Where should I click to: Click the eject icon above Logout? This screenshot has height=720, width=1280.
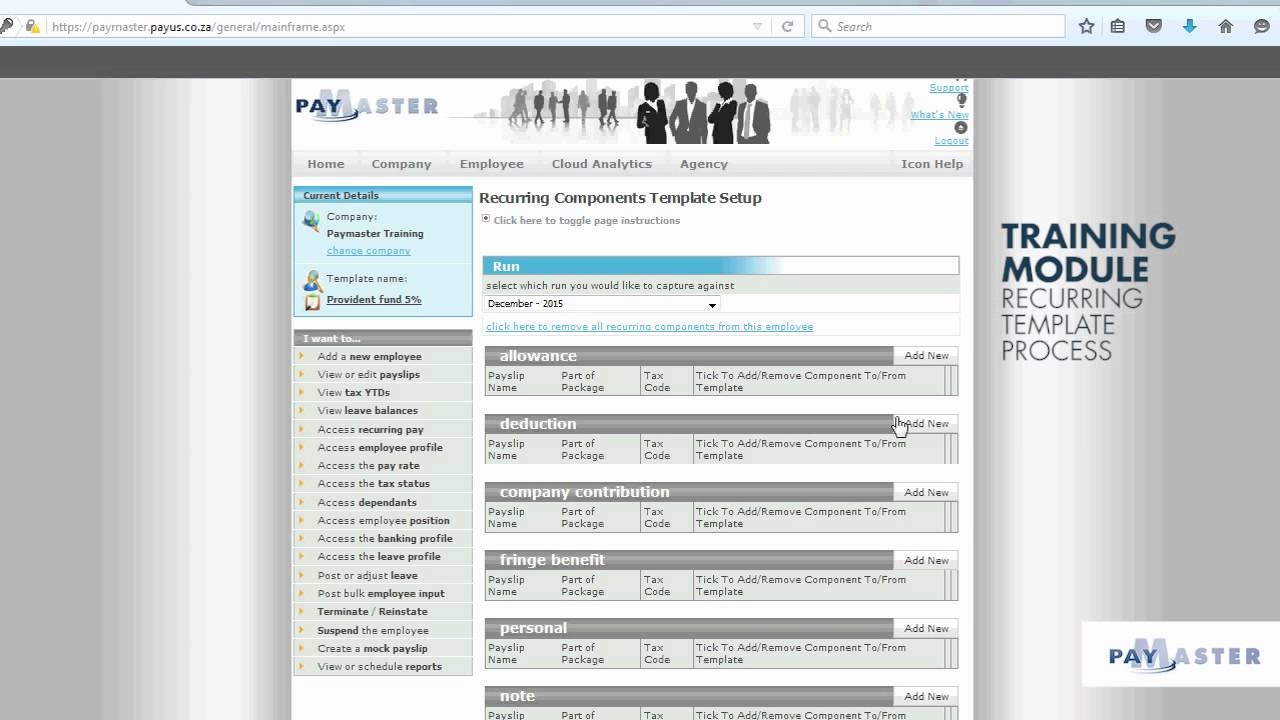click(961, 127)
